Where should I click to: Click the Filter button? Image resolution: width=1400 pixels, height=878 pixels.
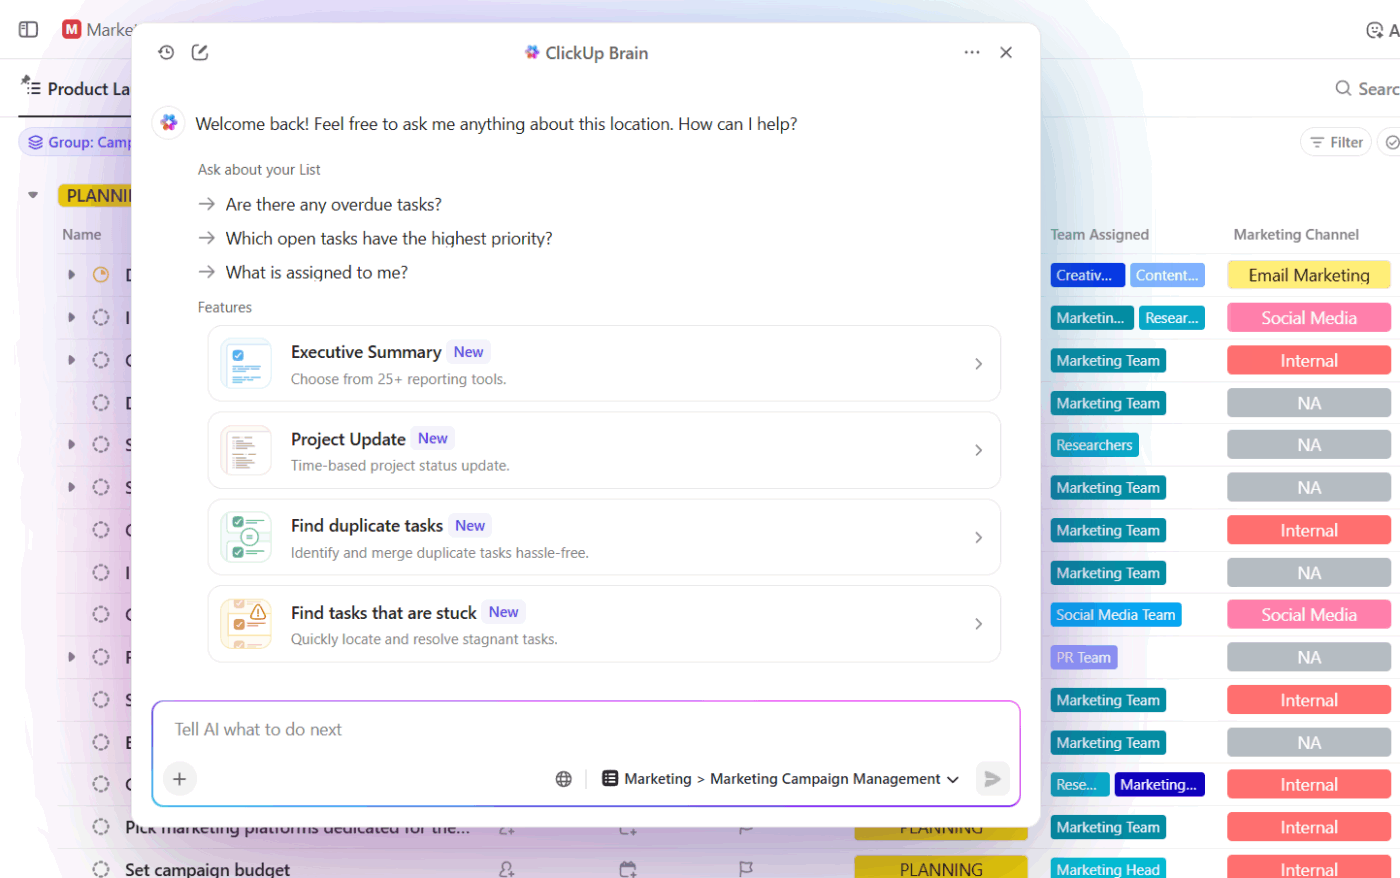click(x=1336, y=142)
